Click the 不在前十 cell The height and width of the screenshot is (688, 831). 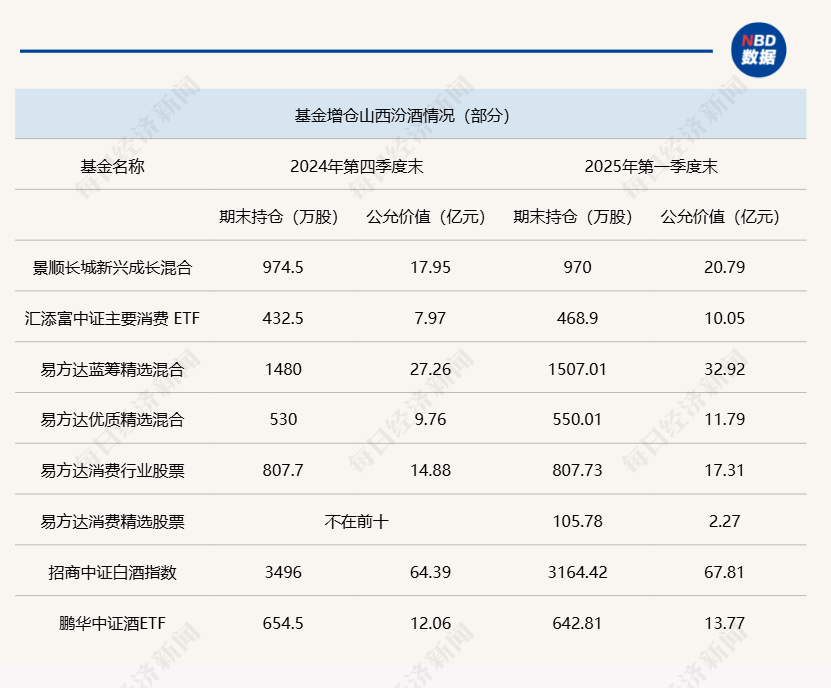coord(356,521)
